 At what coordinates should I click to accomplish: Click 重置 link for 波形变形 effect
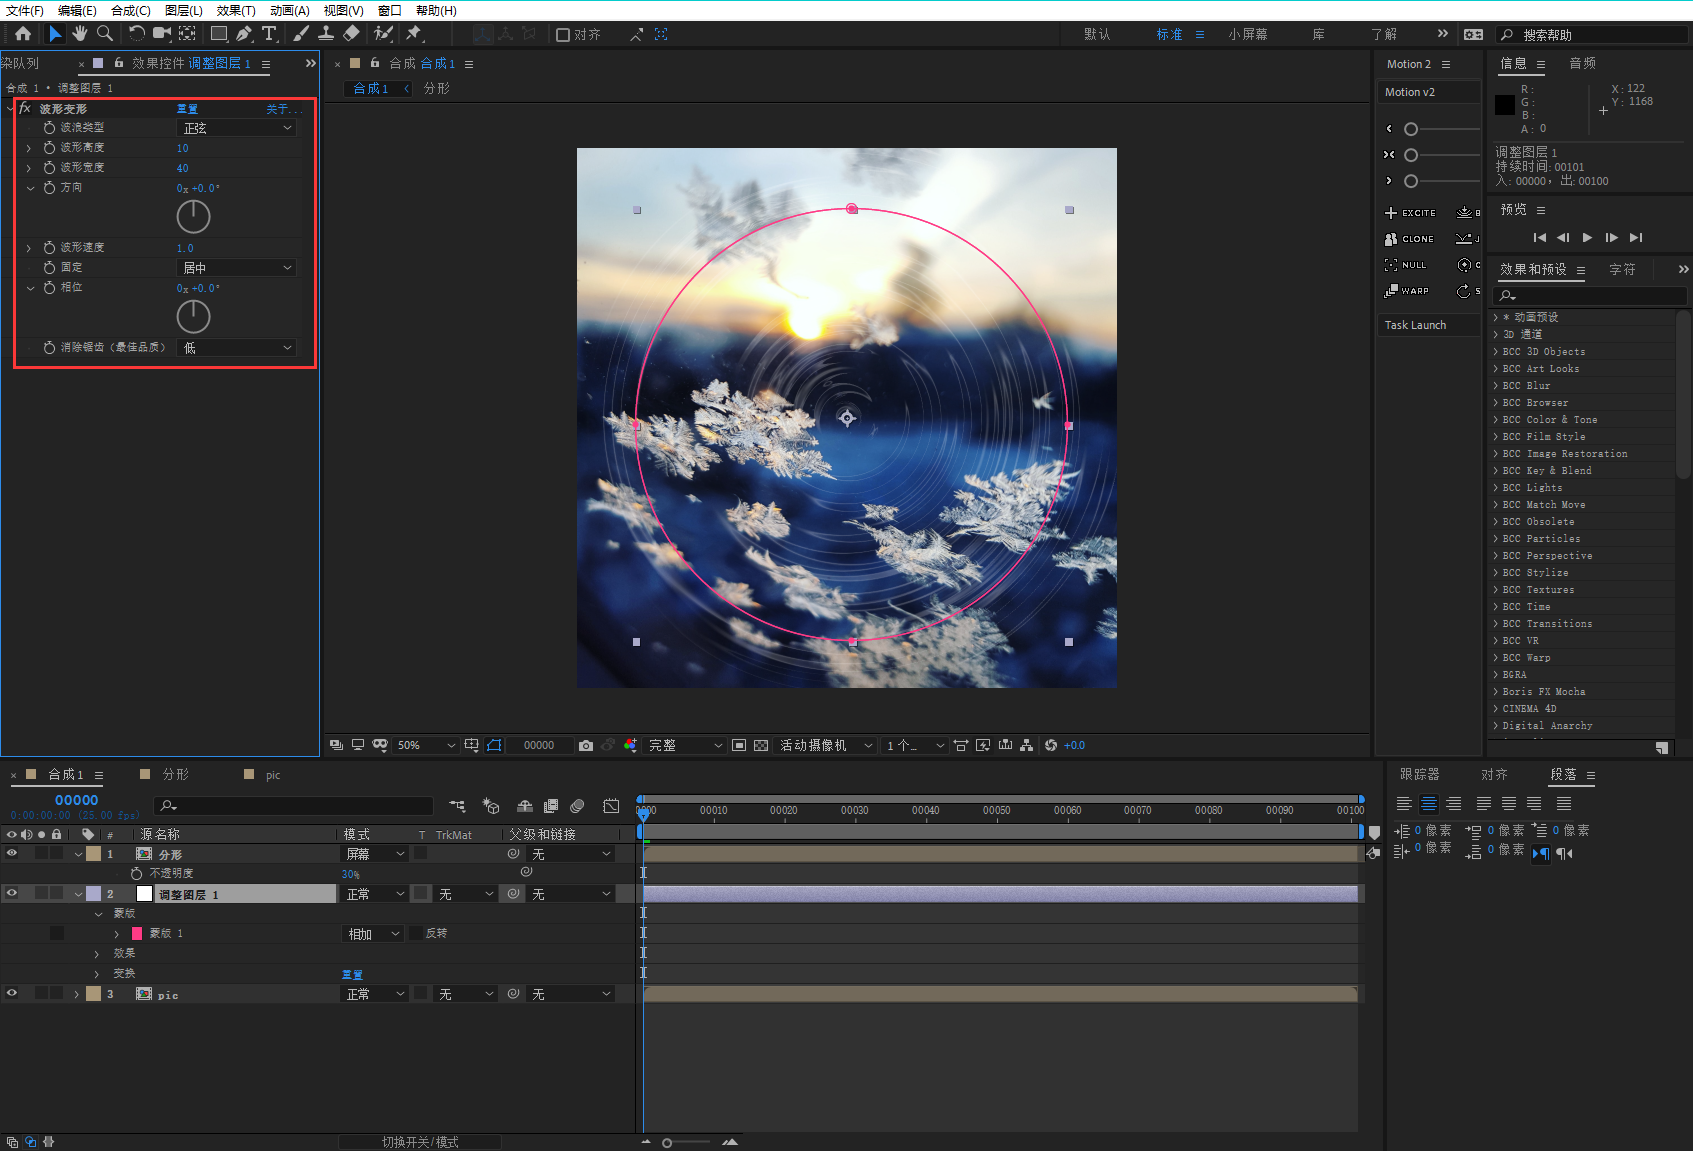coord(187,109)
